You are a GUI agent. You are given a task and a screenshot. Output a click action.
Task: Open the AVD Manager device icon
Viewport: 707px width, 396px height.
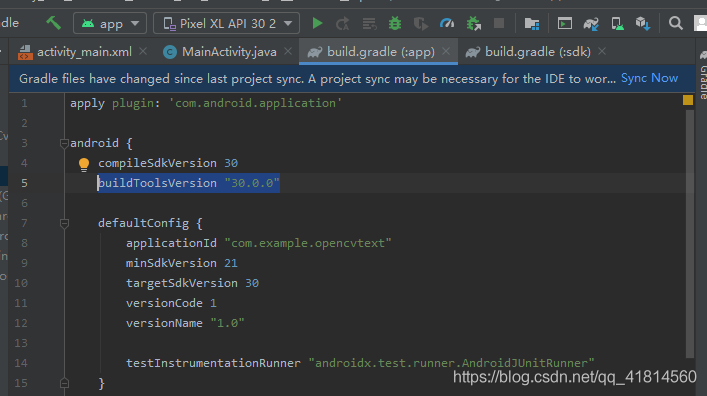click(617, 23)
